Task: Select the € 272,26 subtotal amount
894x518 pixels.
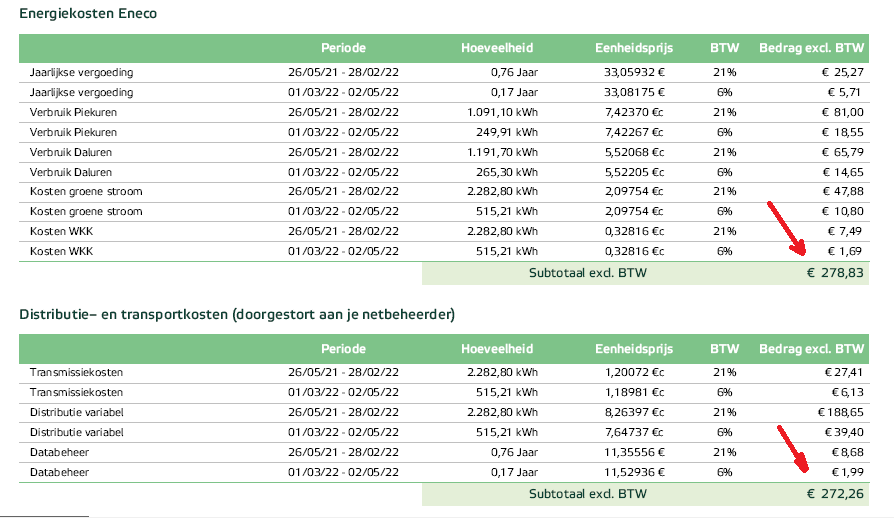Action: tap(835, 494)
